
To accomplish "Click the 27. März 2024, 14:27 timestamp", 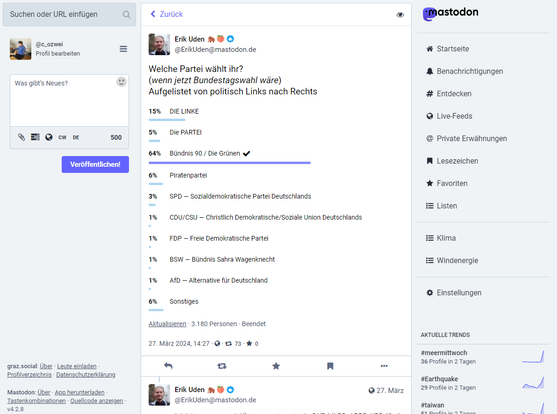I will coord(179,344).
